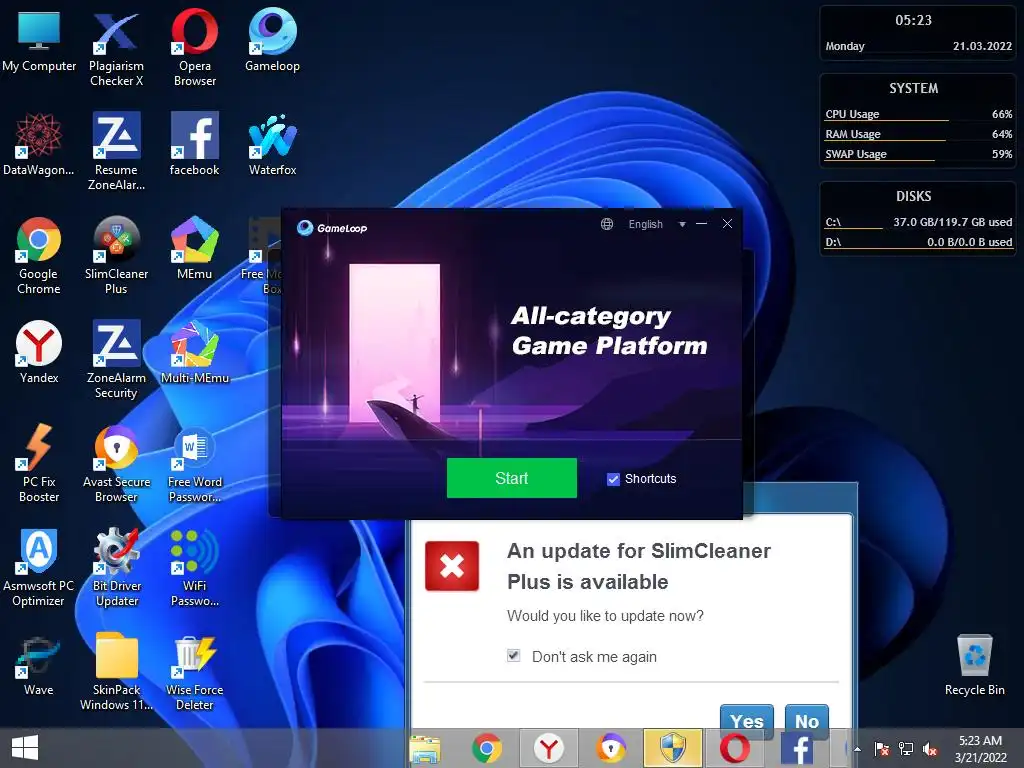1024x768 pixels.
Task: Open Avast Secure Browser taskbar icon
Action: [611, 748]
